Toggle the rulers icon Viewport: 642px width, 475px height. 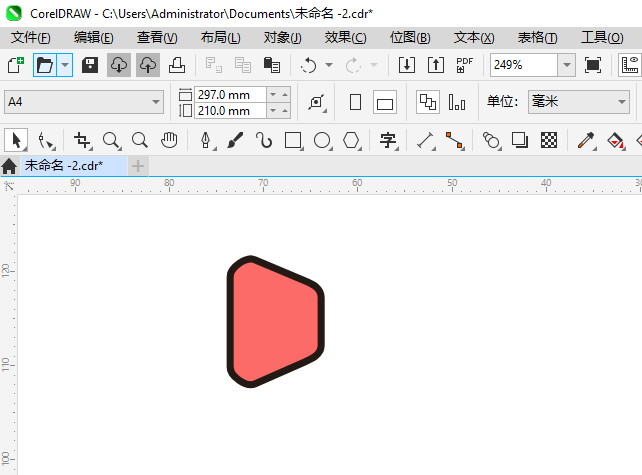[630, 65]
